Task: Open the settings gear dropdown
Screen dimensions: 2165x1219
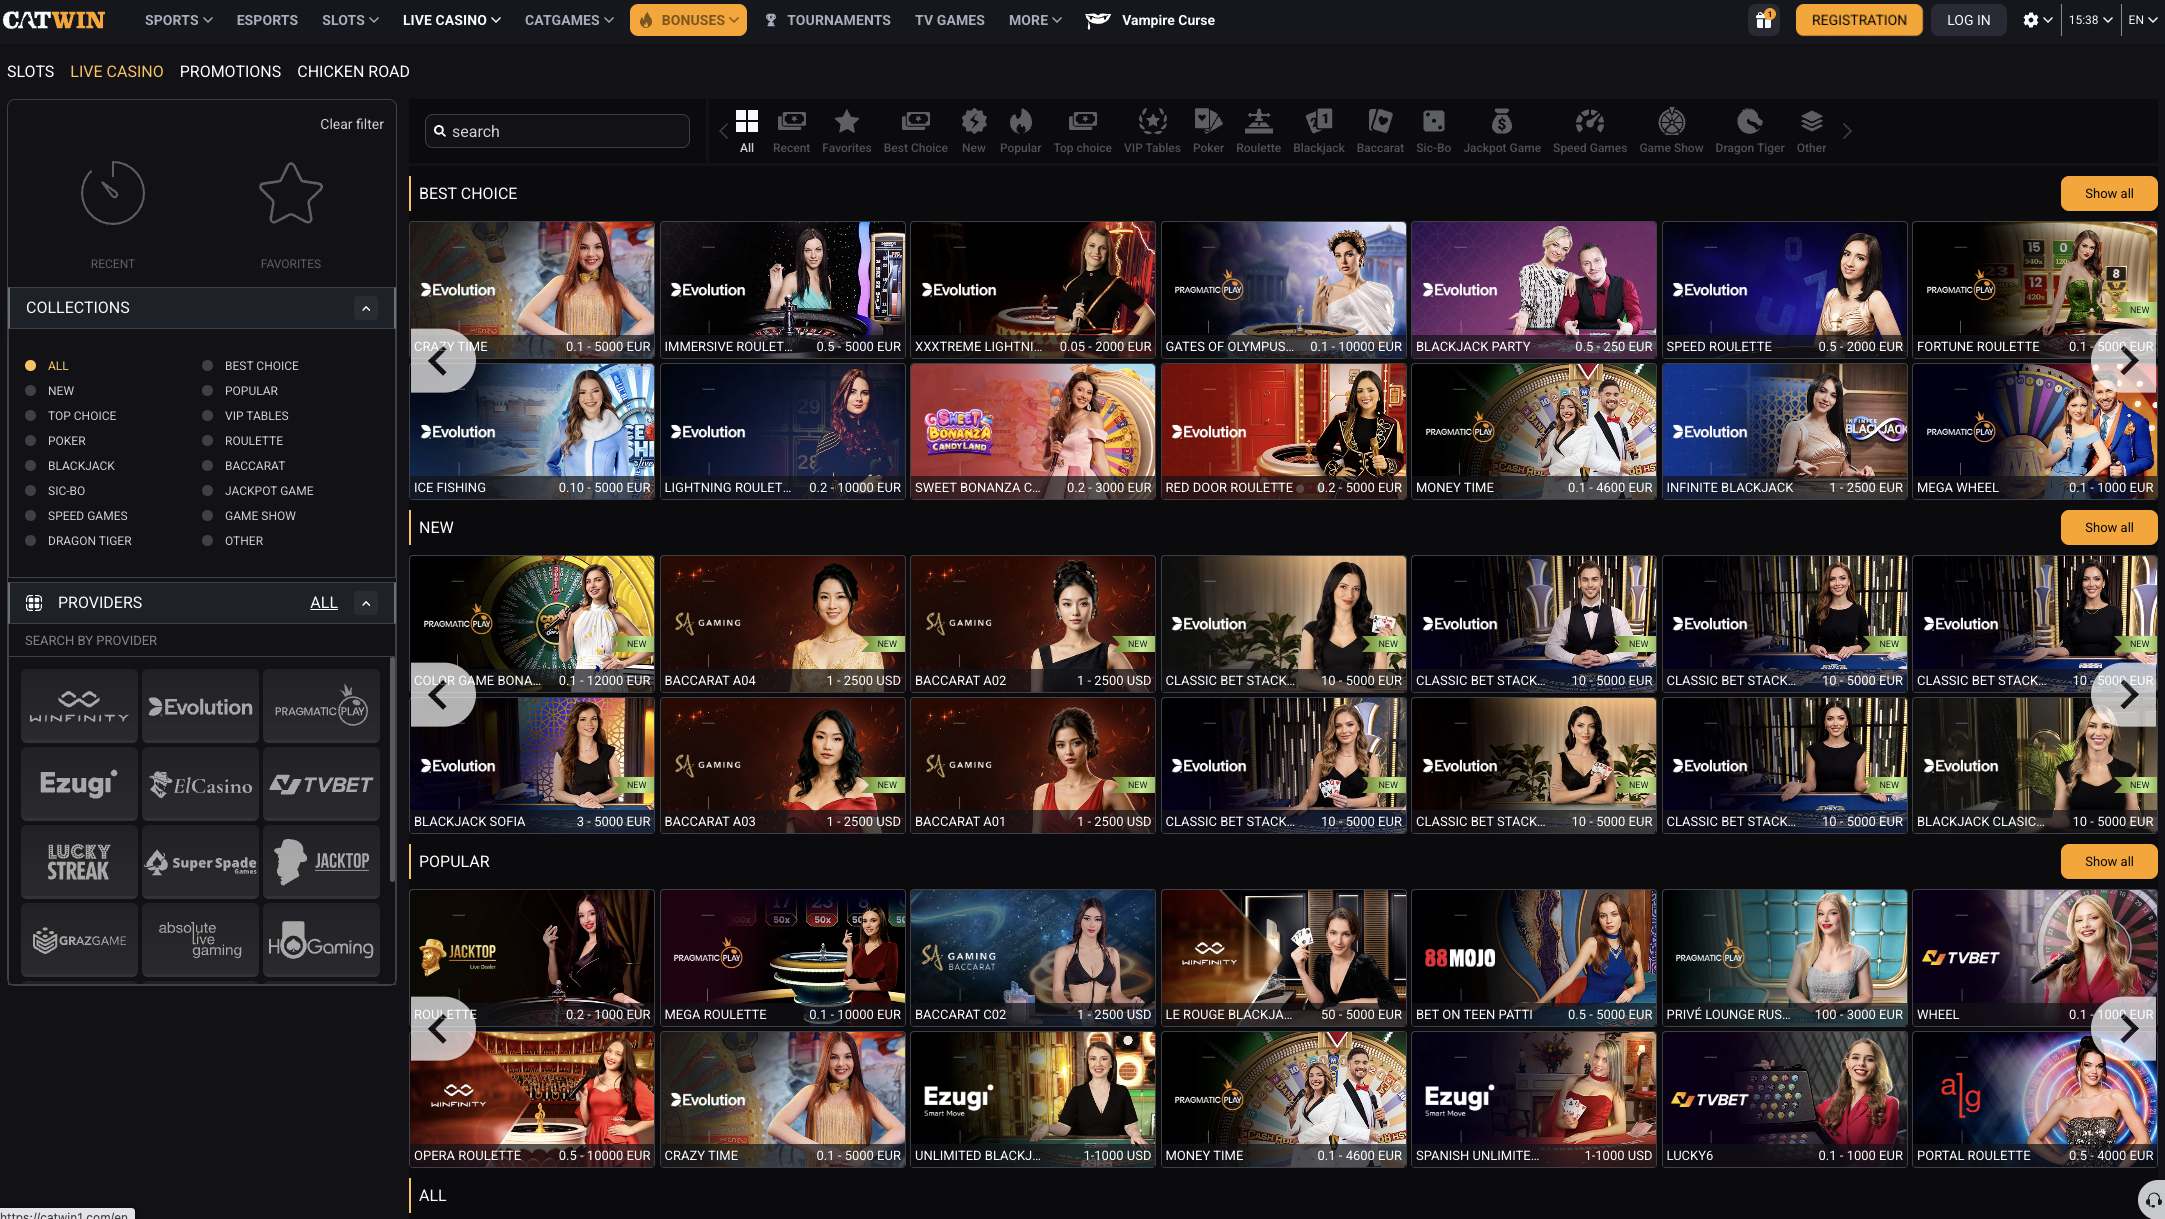Action: click(2037, 20)
